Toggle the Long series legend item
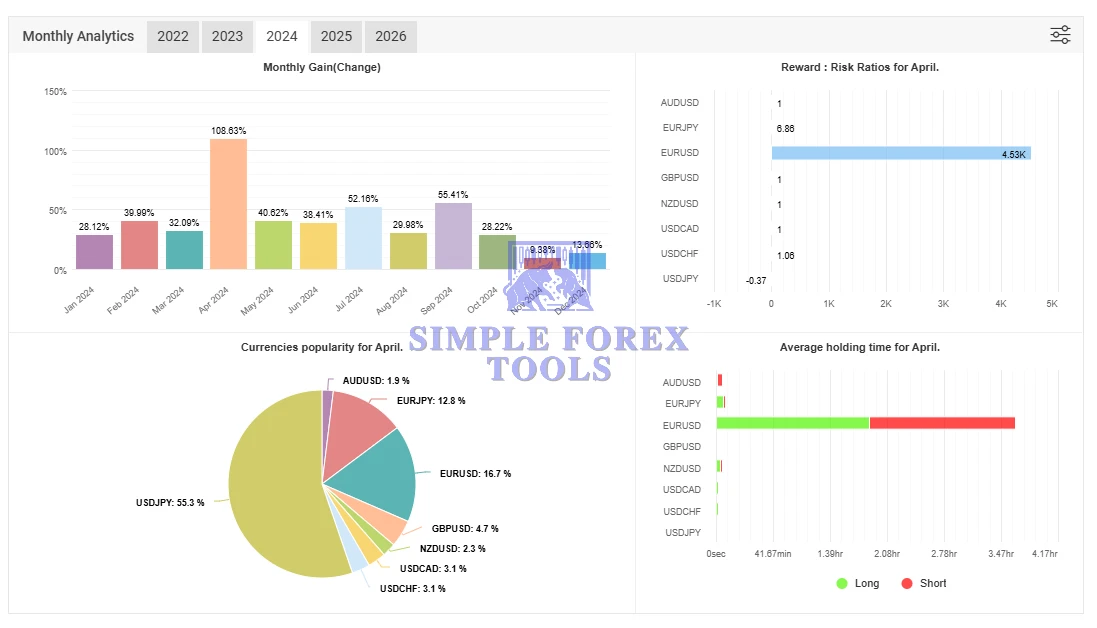The image size is (1097, 628). pos(858,583)
